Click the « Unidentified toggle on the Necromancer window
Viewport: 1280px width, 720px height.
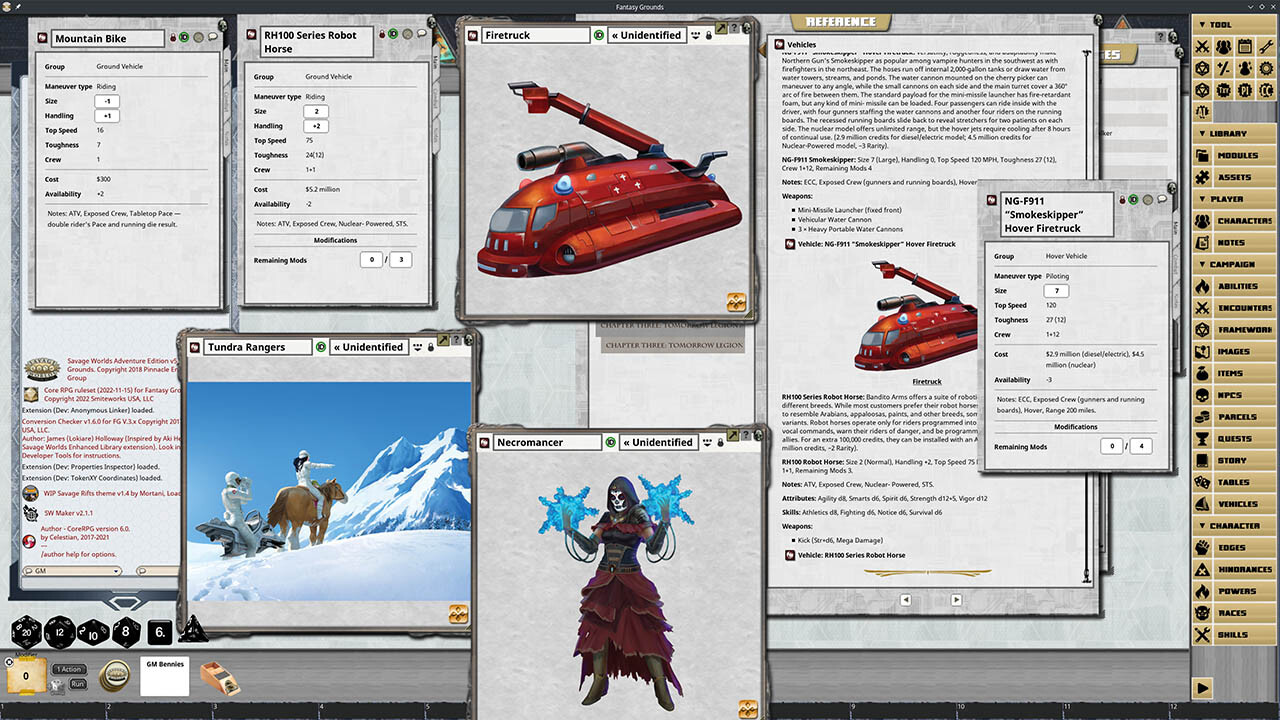point(658,442)
